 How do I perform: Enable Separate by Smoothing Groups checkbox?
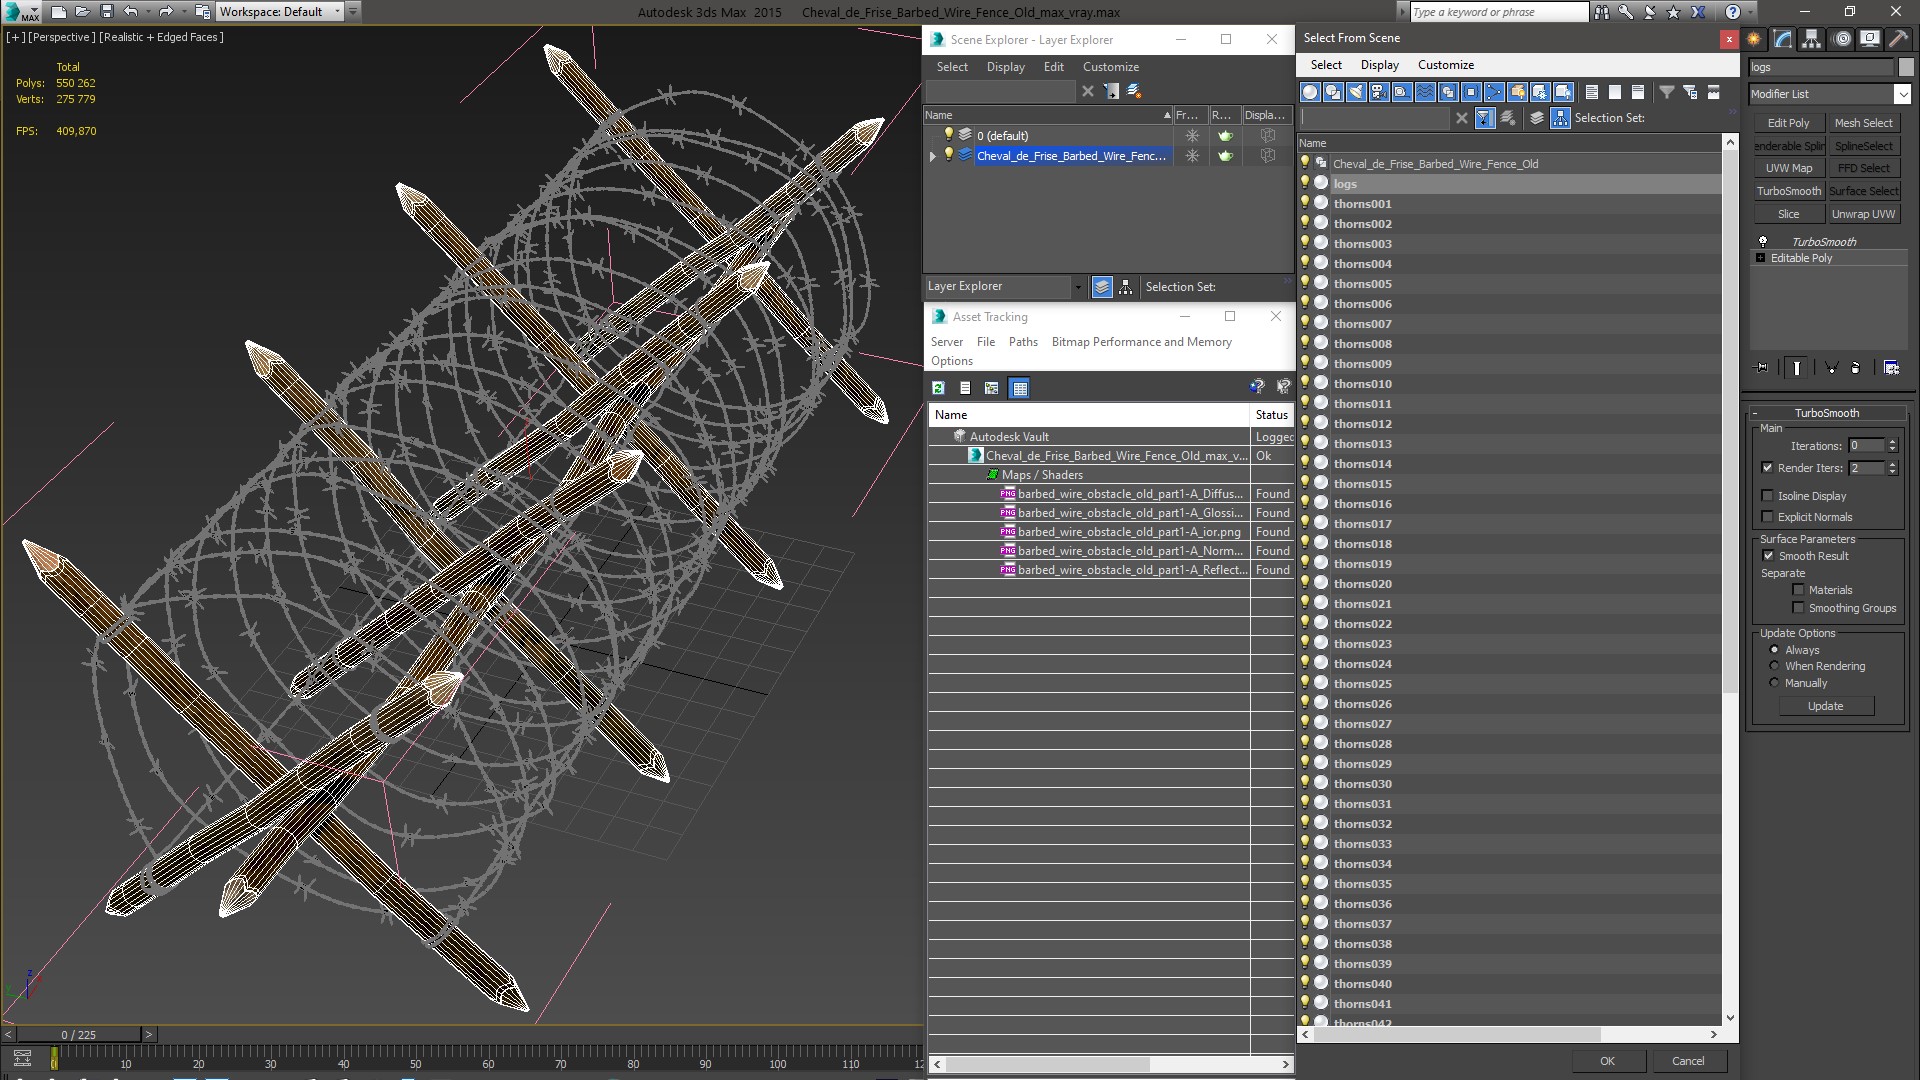[1798, 608]
